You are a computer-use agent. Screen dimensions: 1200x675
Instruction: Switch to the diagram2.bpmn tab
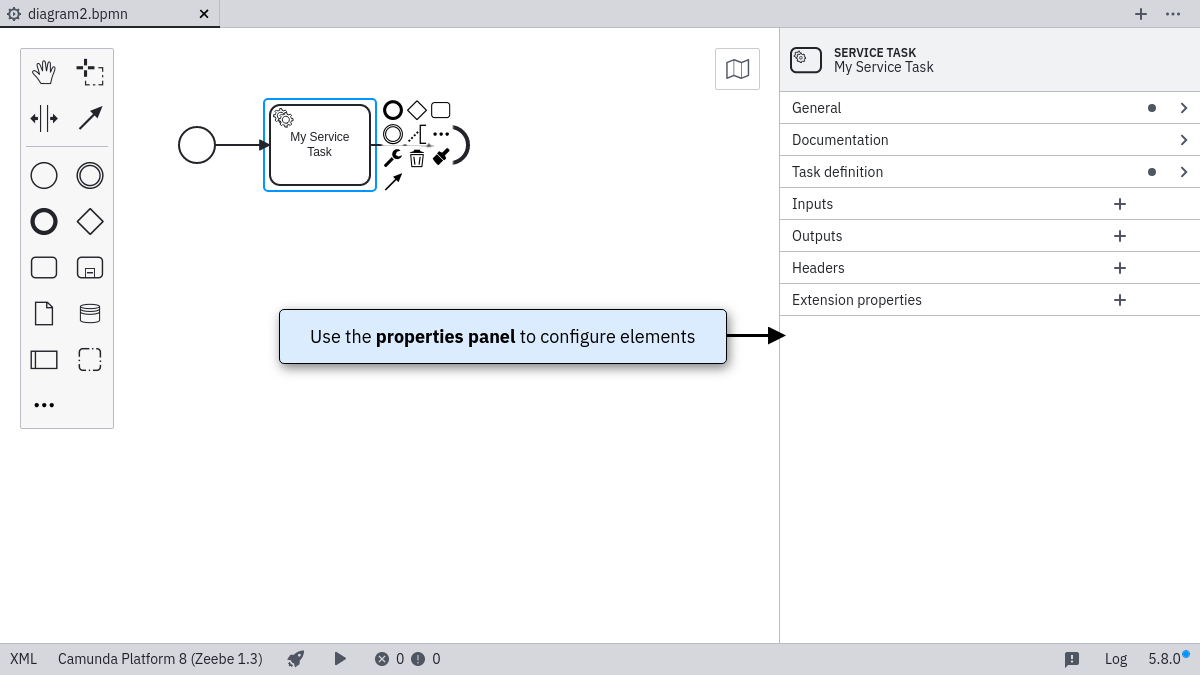pos(78,14)
